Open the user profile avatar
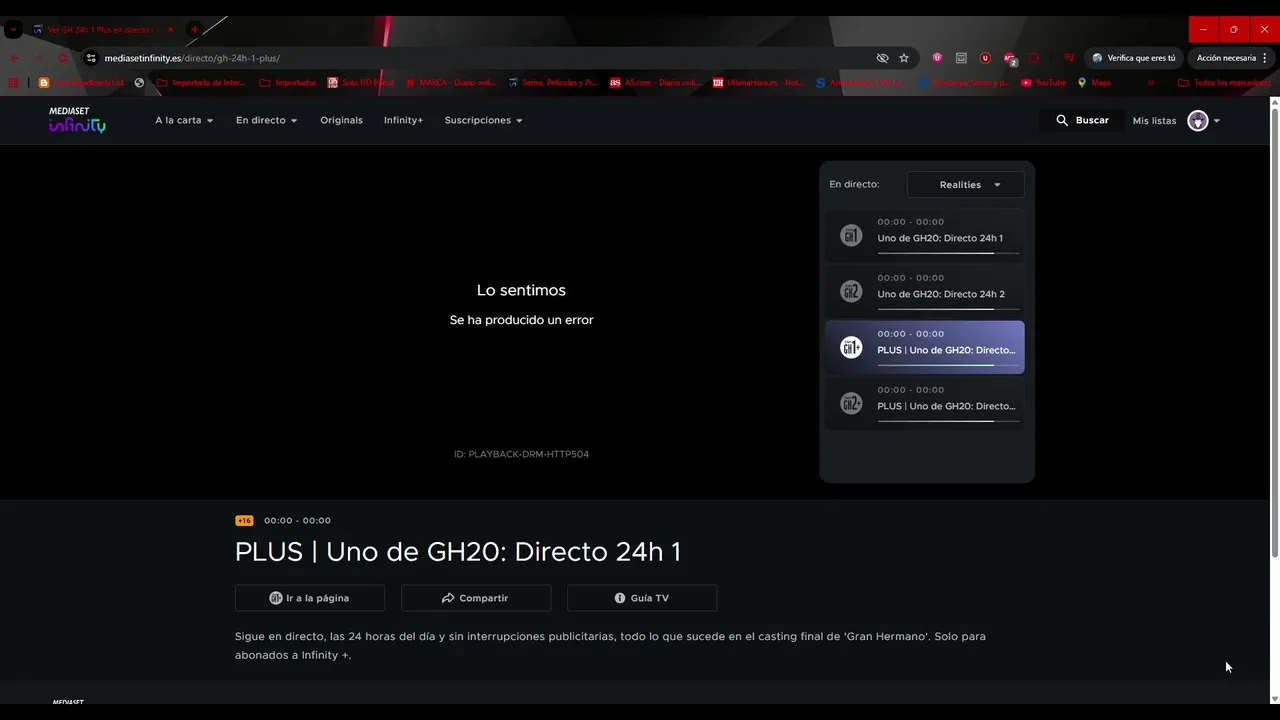This screenshot has height=720, width=1280. (x=1197, y=120)
